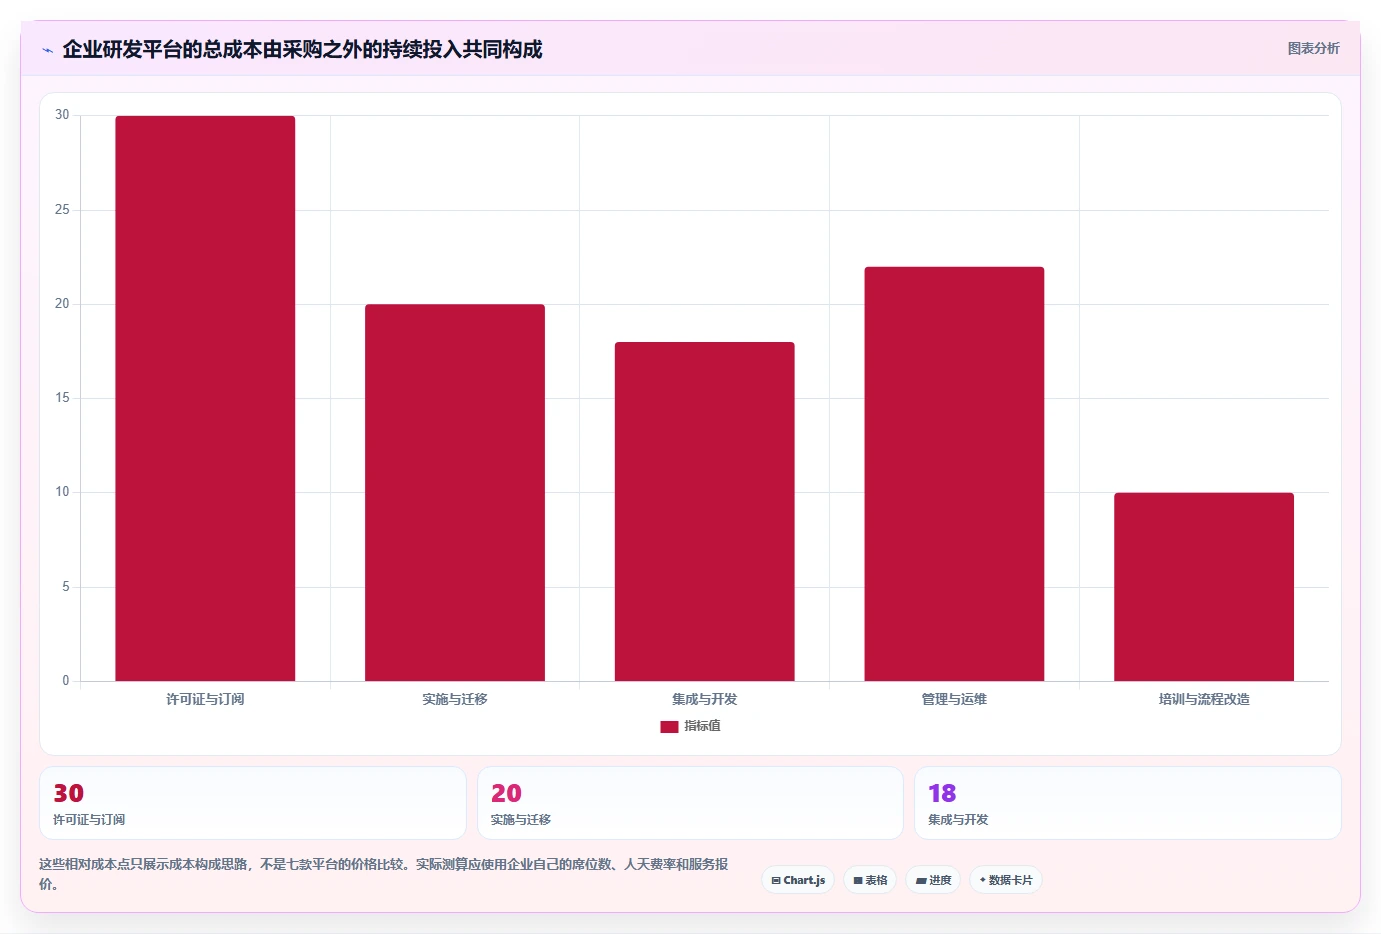Select the 实施与迁移 bar in the chart
The width and height of the screenshot is (1381, 934).
(455, 492)
